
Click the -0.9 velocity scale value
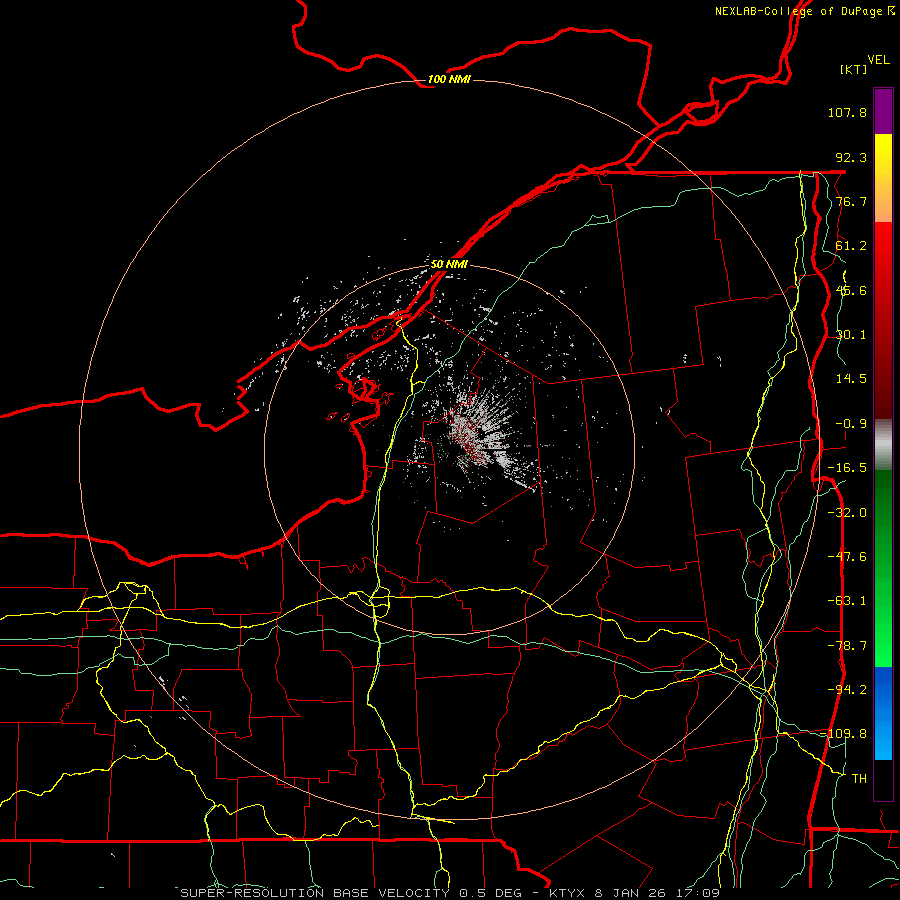click(x=851, y=424)
